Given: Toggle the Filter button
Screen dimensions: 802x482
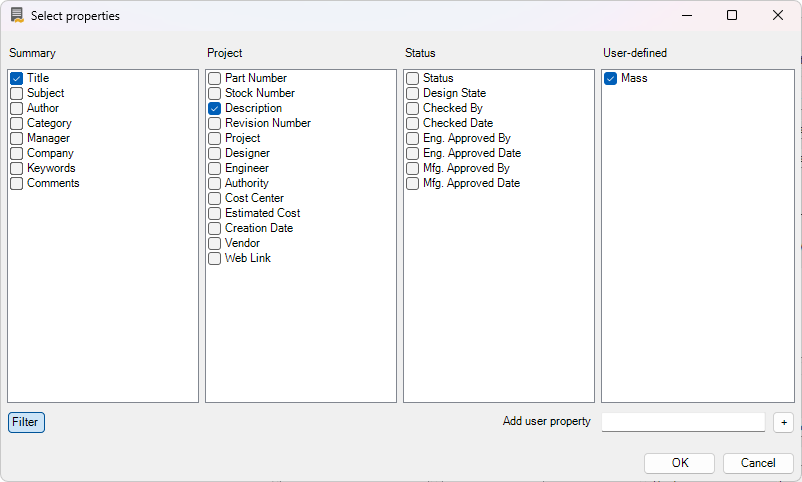Looking at the screenshot, I should (x=26, y=422).
